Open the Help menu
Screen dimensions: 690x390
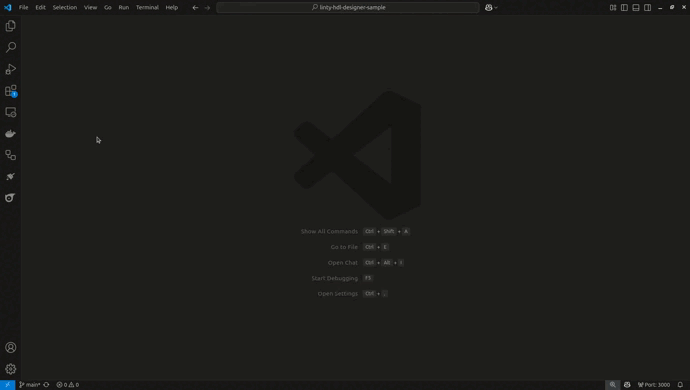172,7
